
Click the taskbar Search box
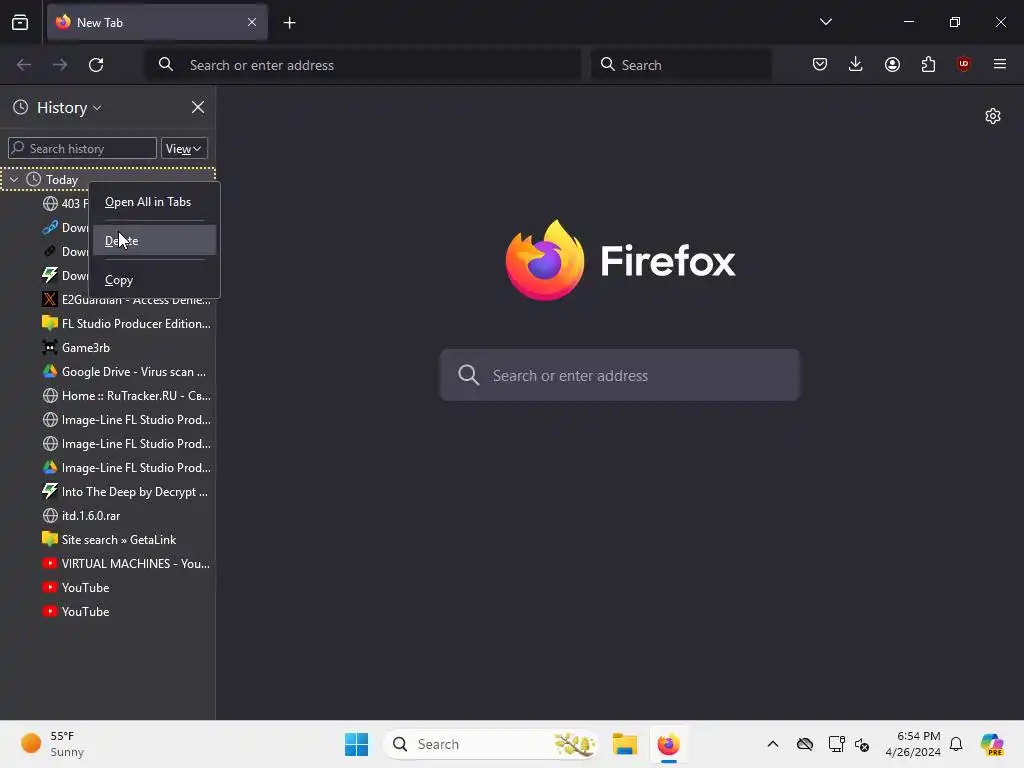490,744
